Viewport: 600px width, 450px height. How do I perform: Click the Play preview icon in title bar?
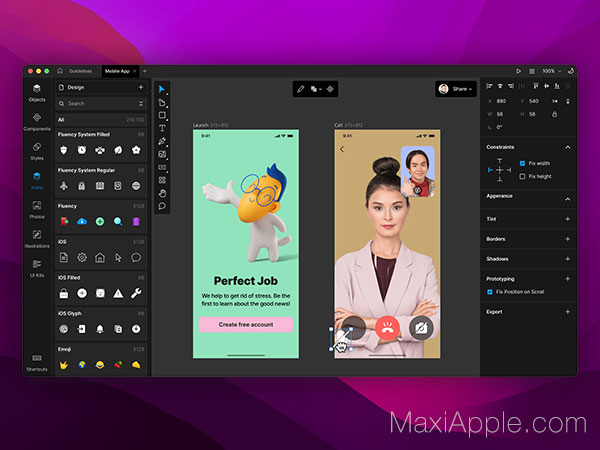[518, 71]
